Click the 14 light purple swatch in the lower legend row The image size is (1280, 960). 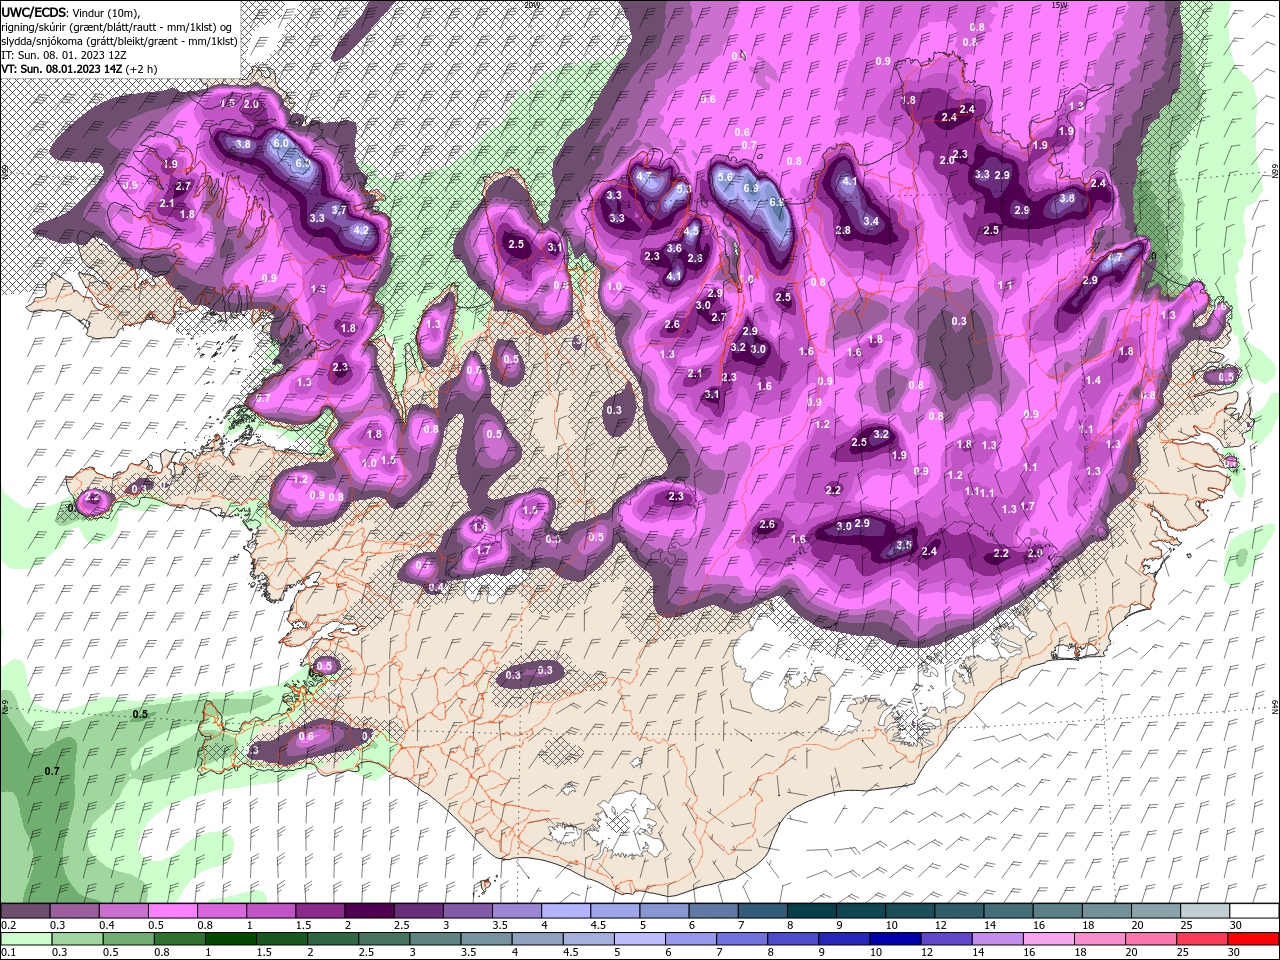pyautogui.click(x=997, y=939)
